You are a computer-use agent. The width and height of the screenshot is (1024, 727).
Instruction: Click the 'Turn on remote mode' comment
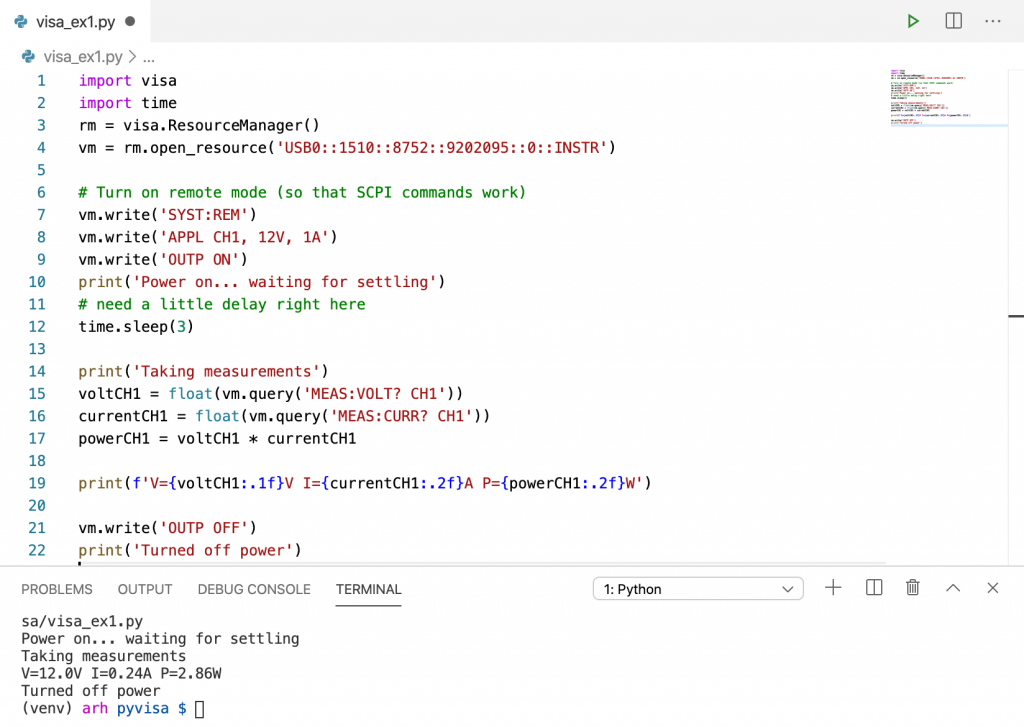(302, 193)
